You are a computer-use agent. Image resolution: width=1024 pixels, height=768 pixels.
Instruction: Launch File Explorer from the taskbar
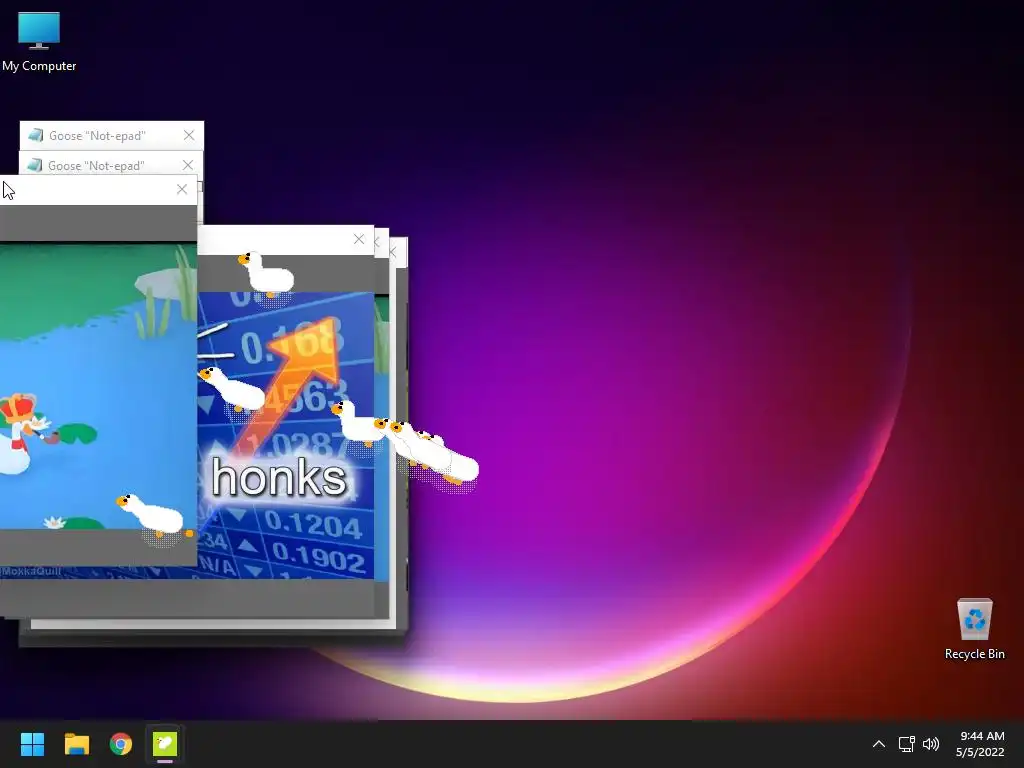(77, 744)
